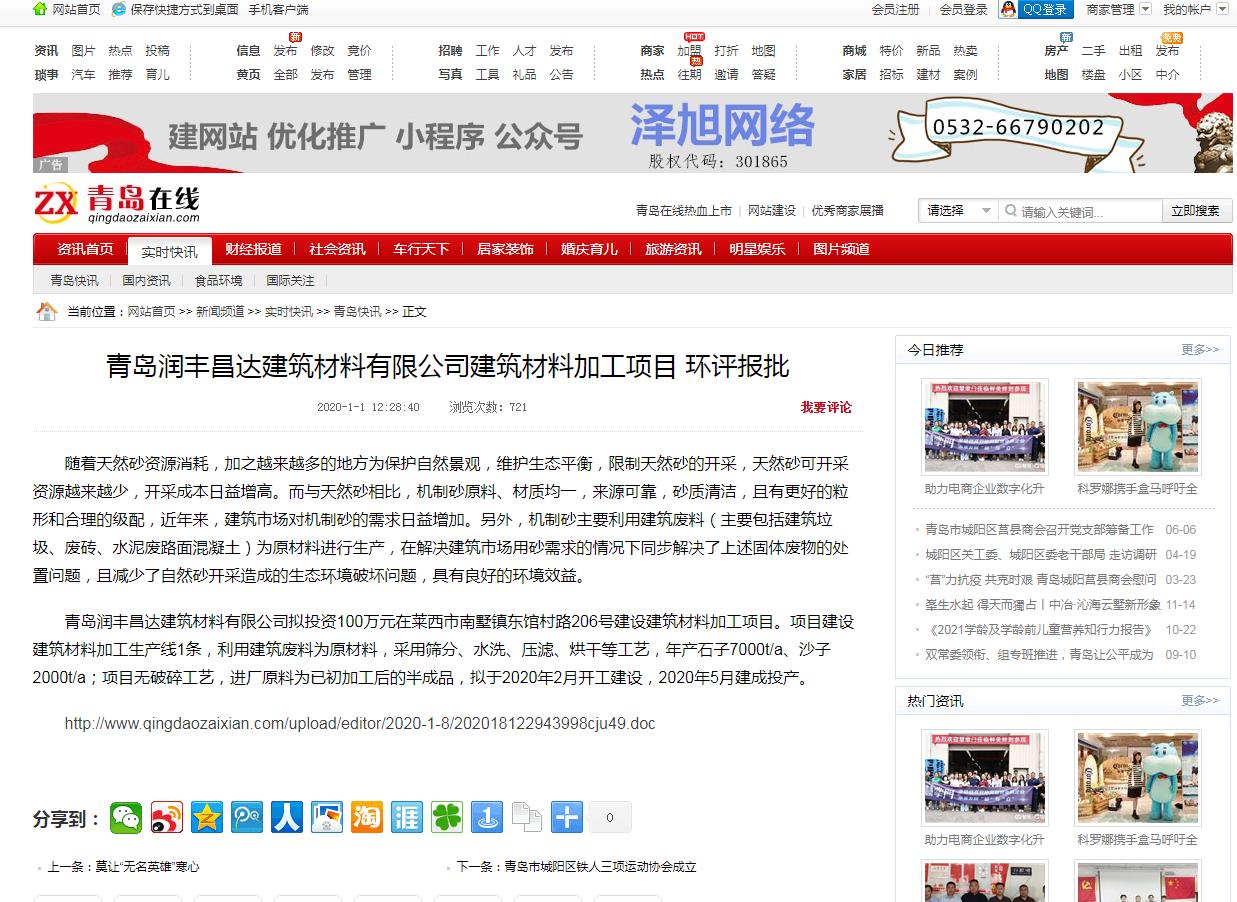Open 助力电商企业数字化升 thumbnail in 热门资讯

pos(985,777)
